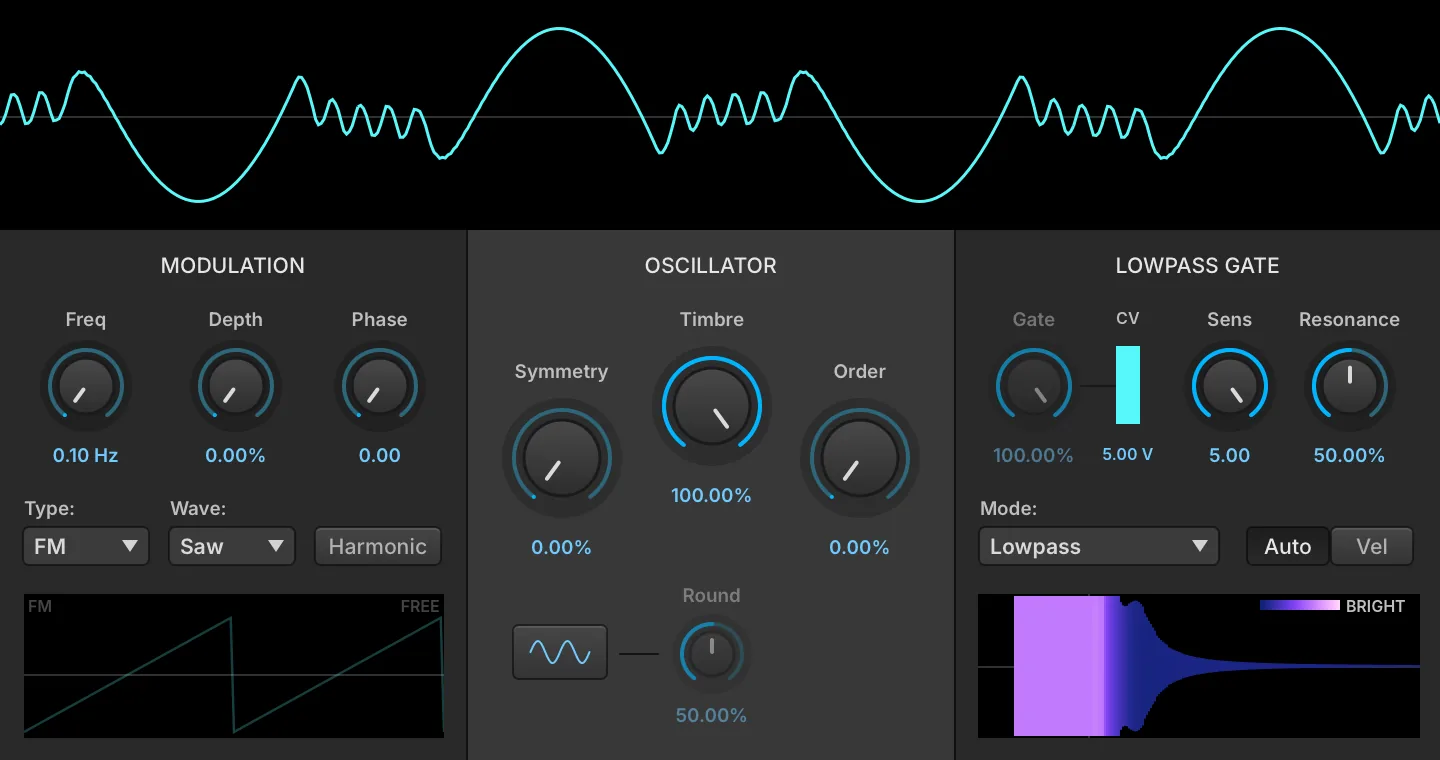
Task: Click the Phase value 0.00
Action: click(x=379, y=455)
